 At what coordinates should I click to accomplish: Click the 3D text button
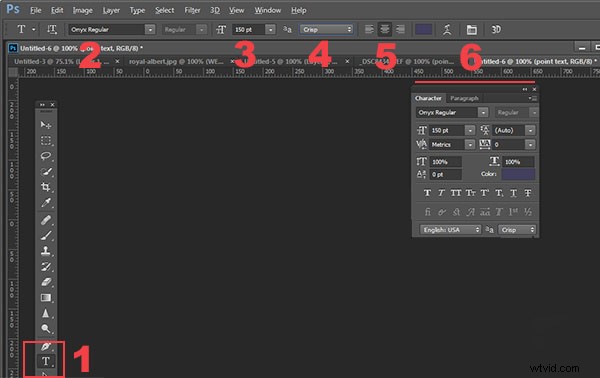tap(496, 29)
